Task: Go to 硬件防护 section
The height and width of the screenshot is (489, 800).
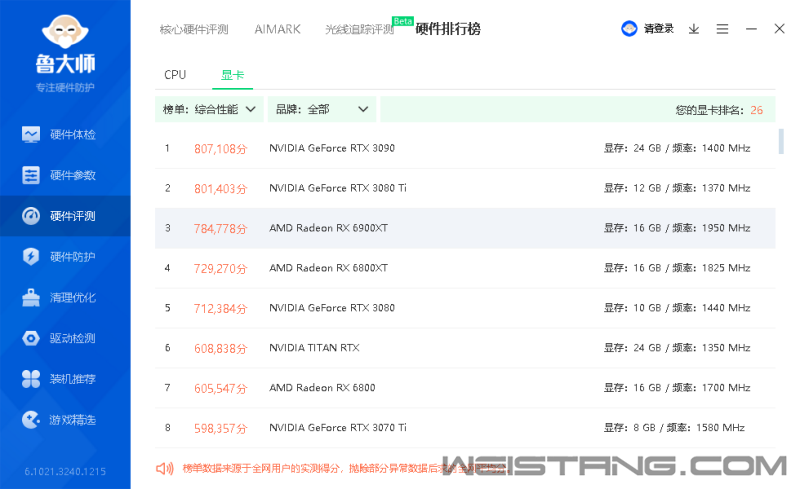Action: point(65,256)
